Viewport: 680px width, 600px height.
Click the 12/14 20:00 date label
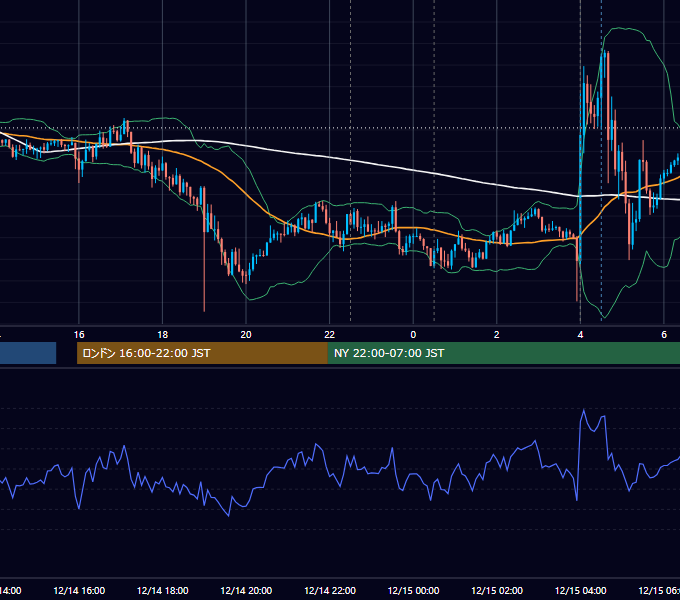(246, 591)
